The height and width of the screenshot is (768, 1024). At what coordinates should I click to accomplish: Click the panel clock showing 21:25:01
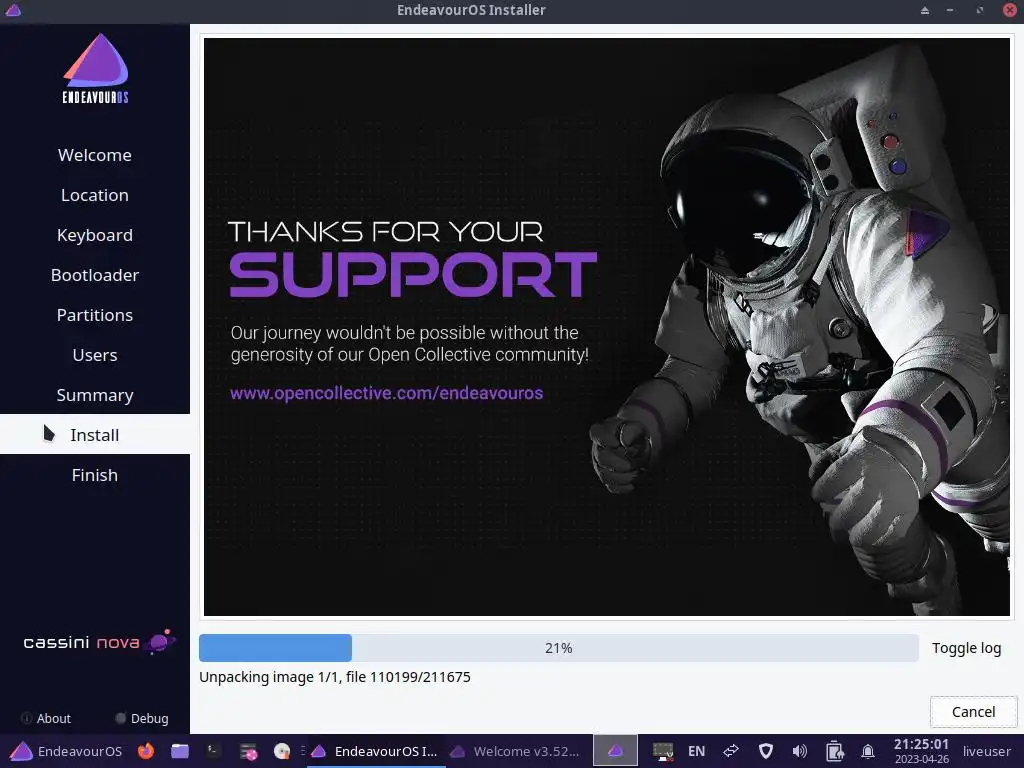921,751
